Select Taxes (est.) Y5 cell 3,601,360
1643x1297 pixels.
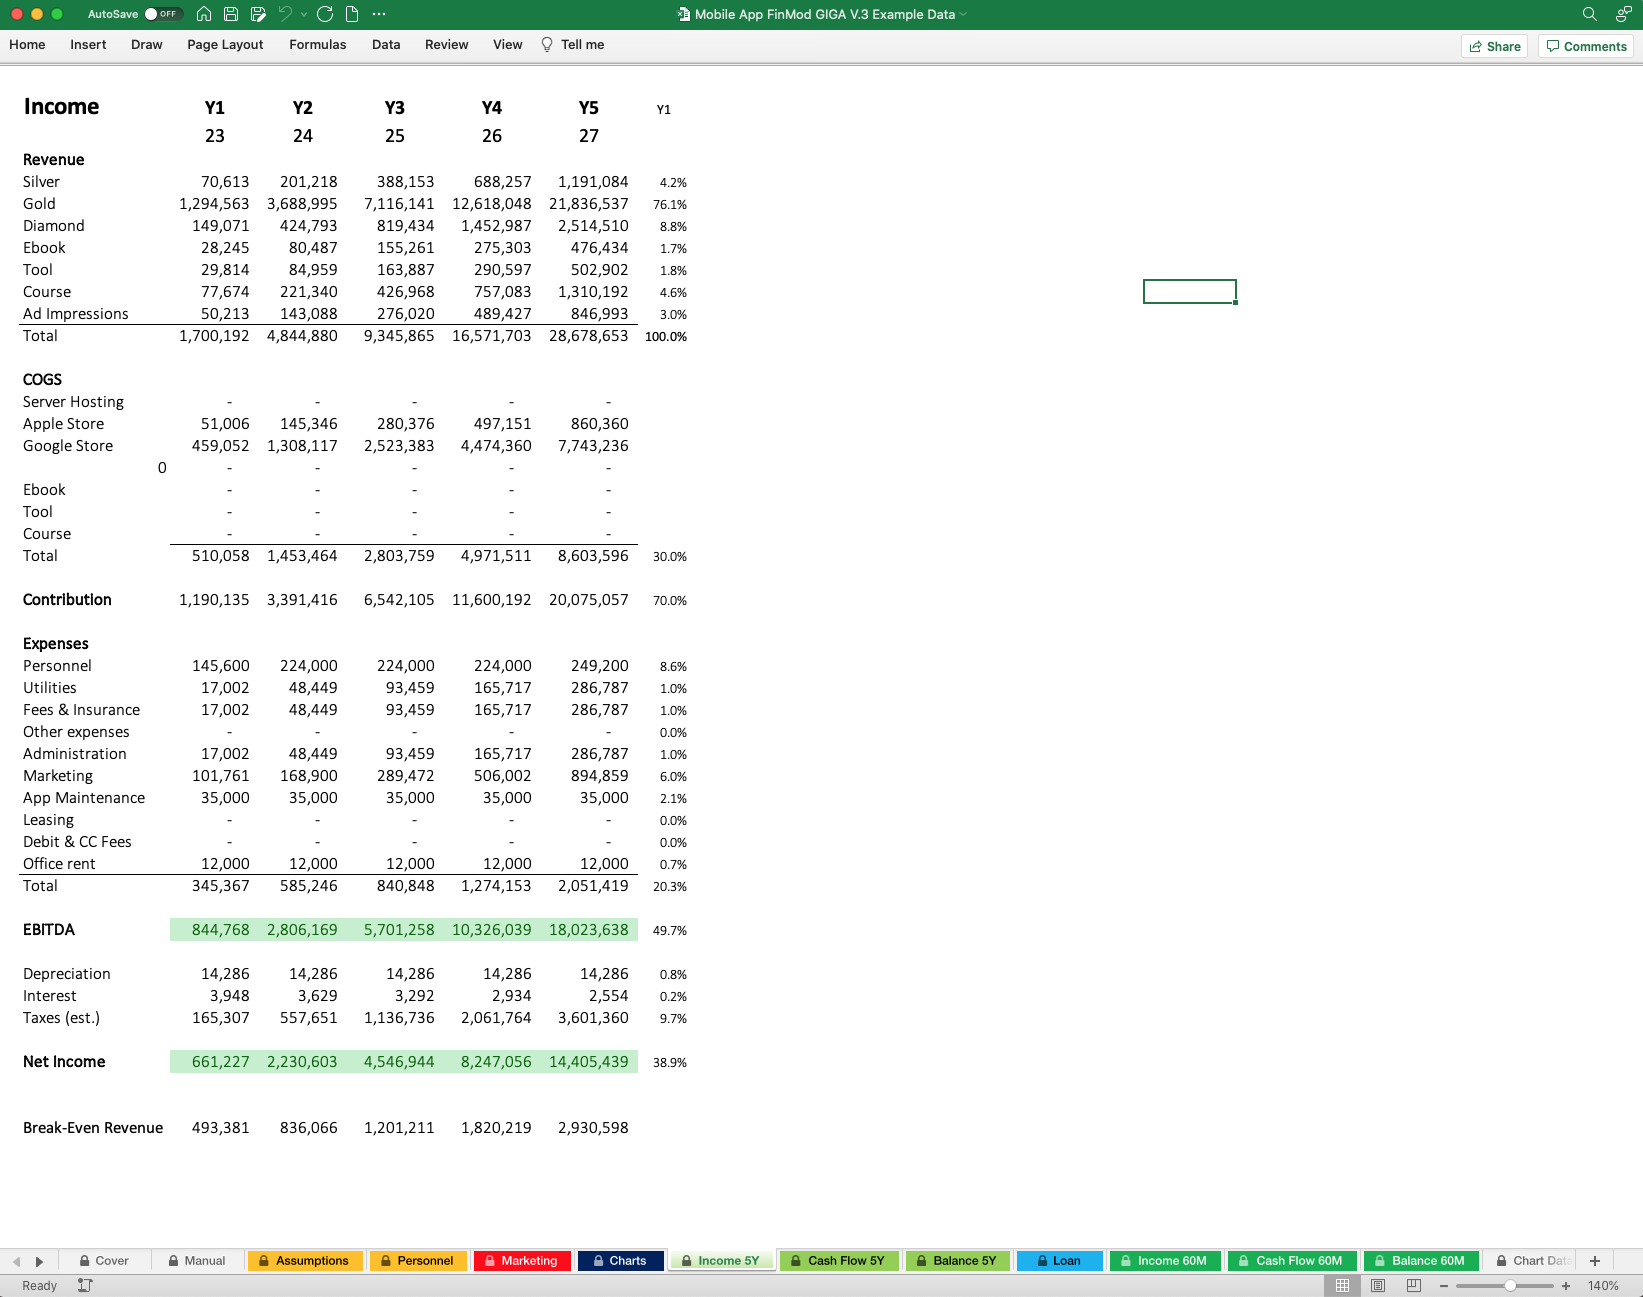[x=593, y=1018]
